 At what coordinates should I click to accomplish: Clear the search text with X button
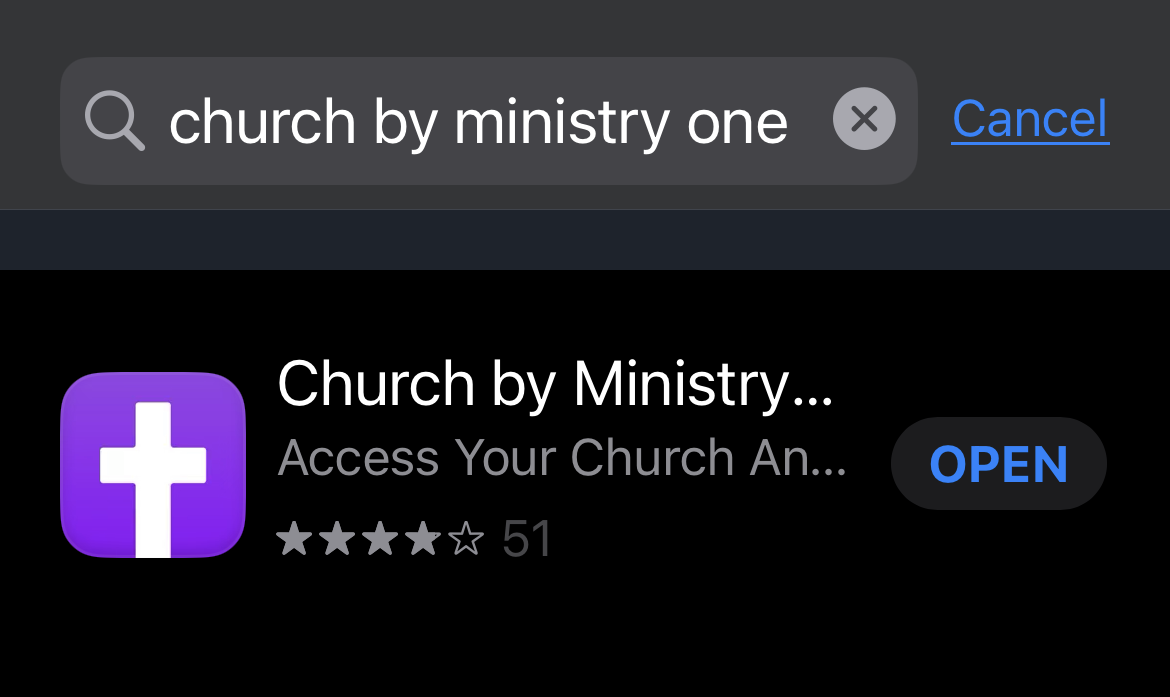tap(864, 120)
